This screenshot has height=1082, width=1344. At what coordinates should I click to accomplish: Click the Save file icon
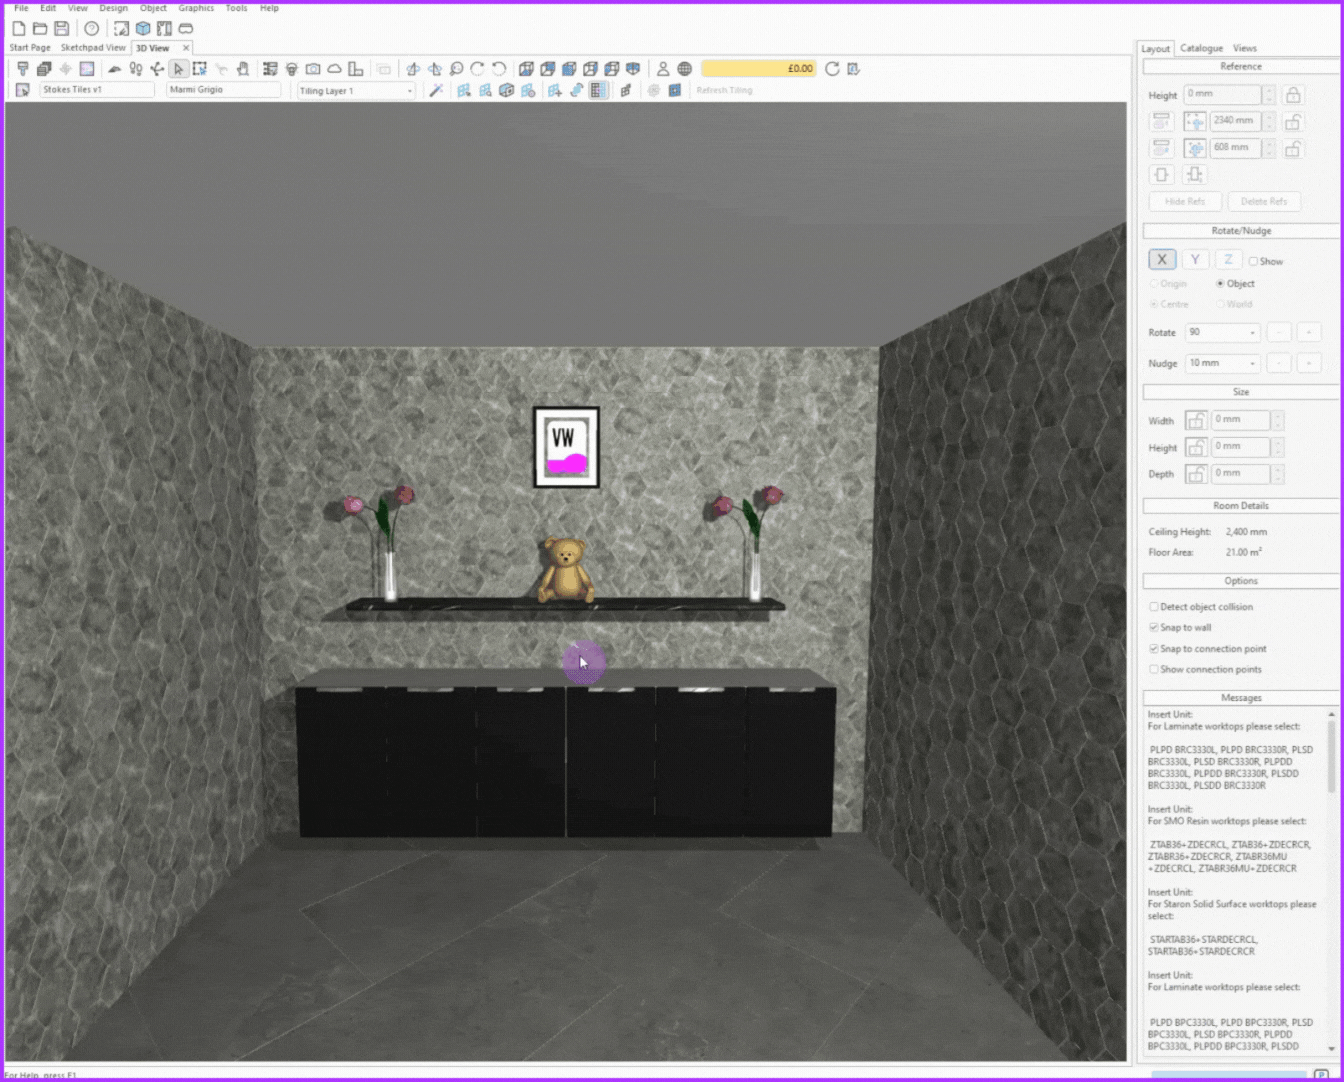(x=62, y=29)
